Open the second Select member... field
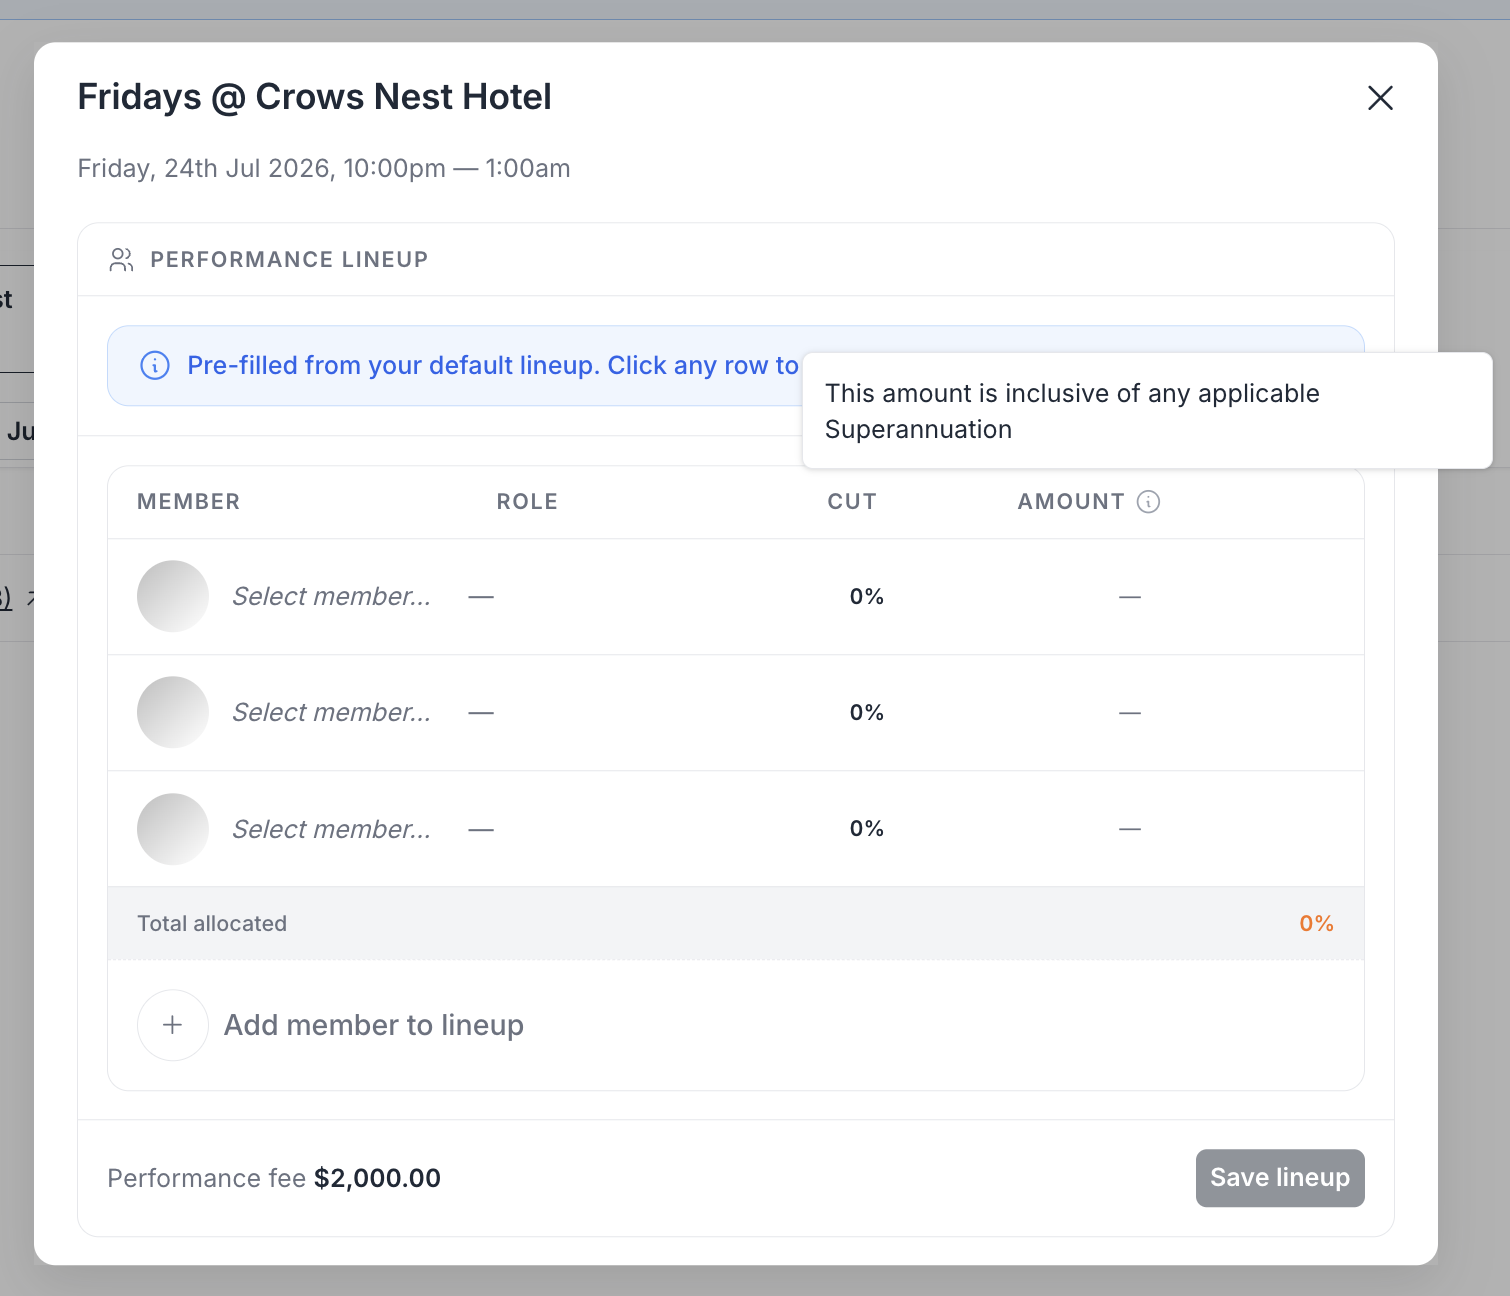Viewport: 1510px width, 1296px height. pyautogui.click(x=331, y=712)
